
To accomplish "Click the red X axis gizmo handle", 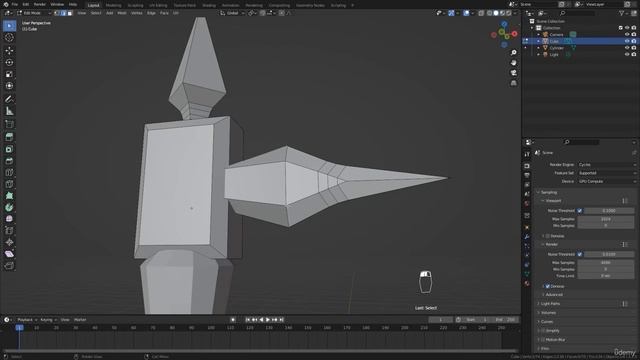I will (514, 34).
